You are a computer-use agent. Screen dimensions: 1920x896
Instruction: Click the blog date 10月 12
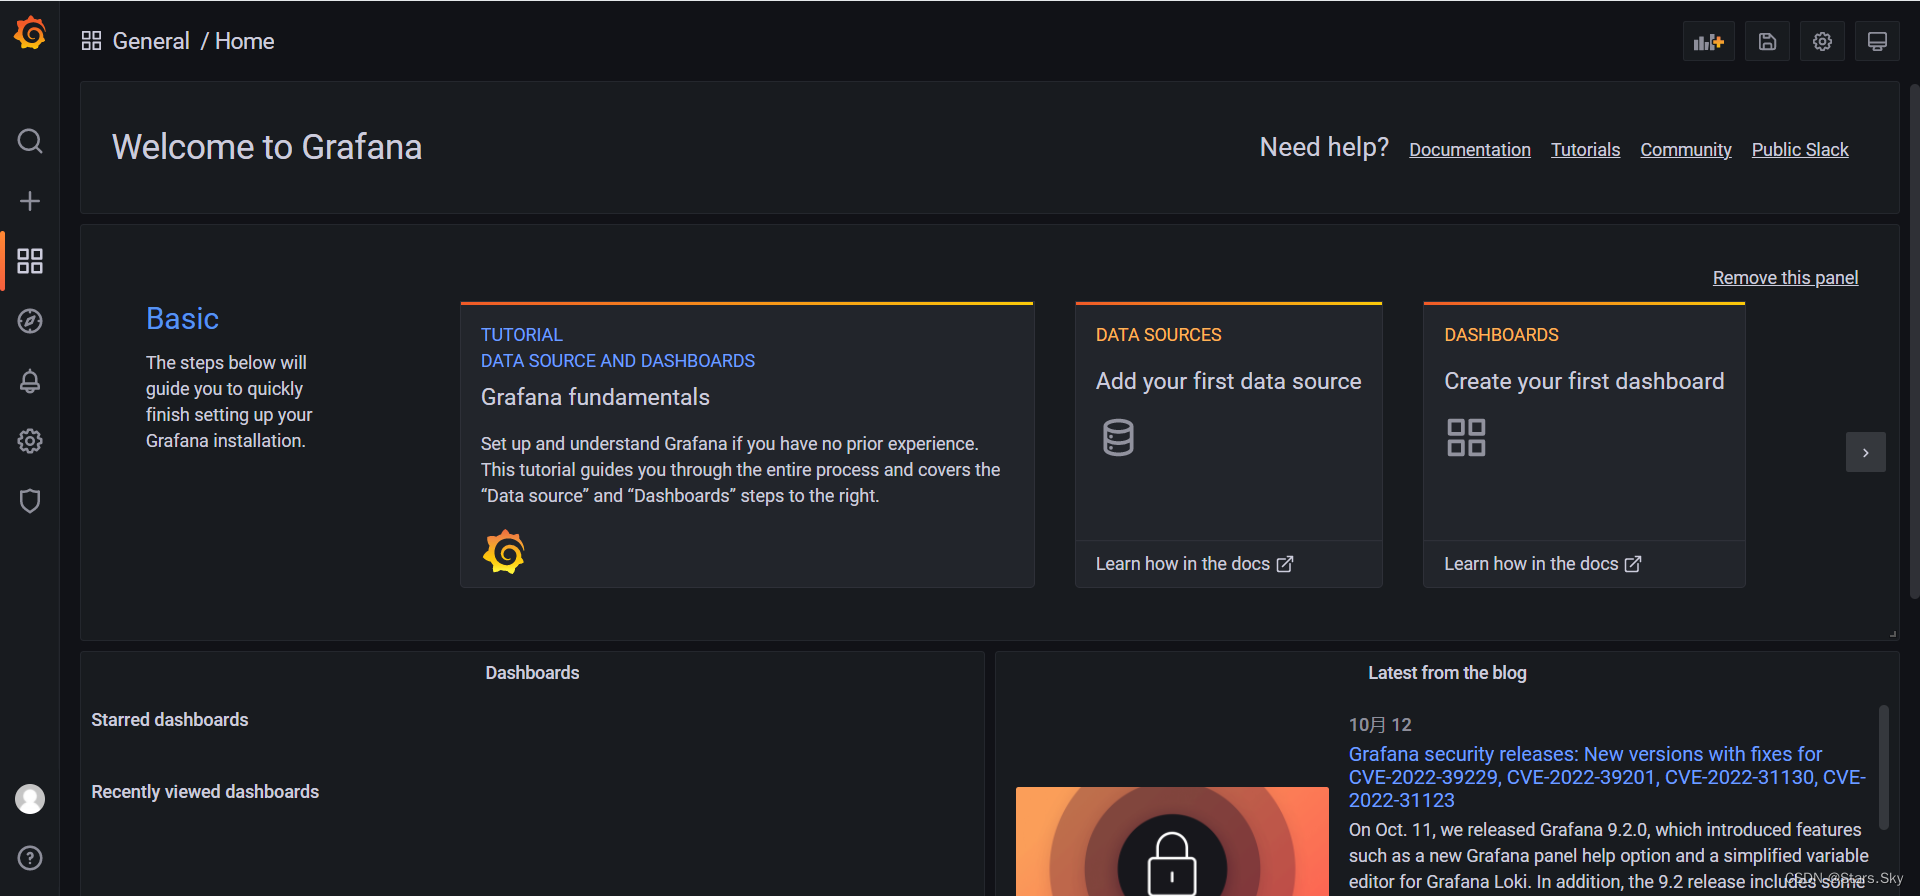pos(1380,725)
